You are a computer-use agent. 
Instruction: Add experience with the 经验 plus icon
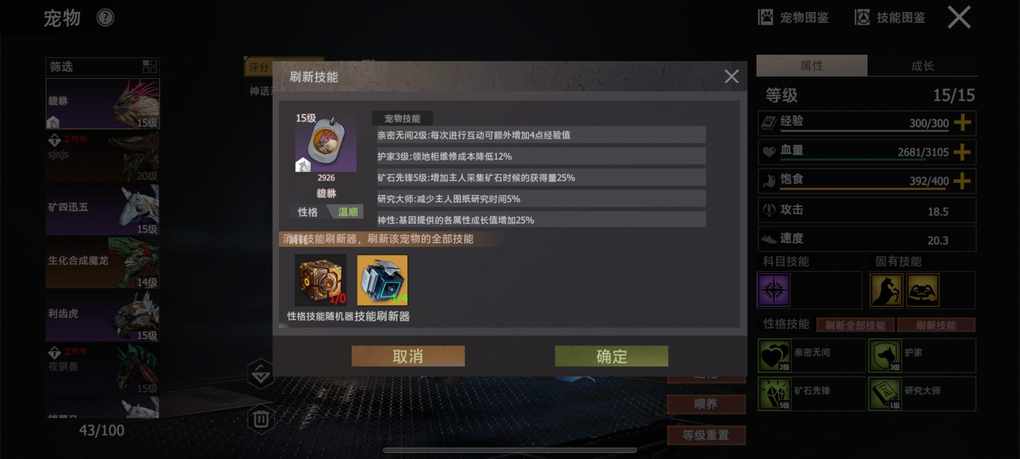click(961, 122)
